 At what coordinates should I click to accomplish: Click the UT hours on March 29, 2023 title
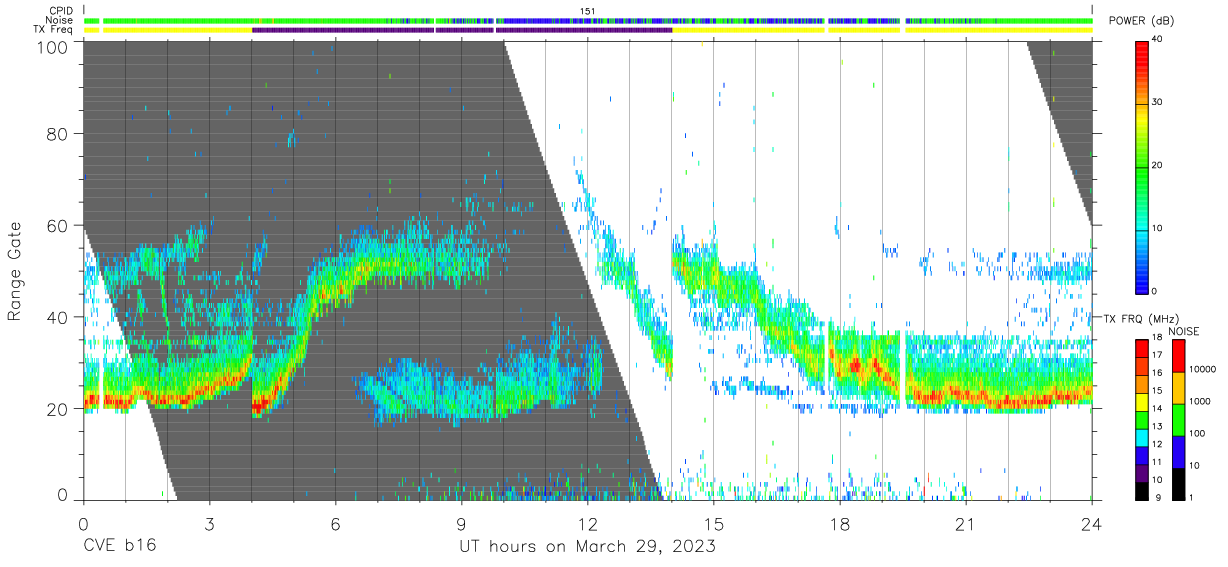click(587, 547)
